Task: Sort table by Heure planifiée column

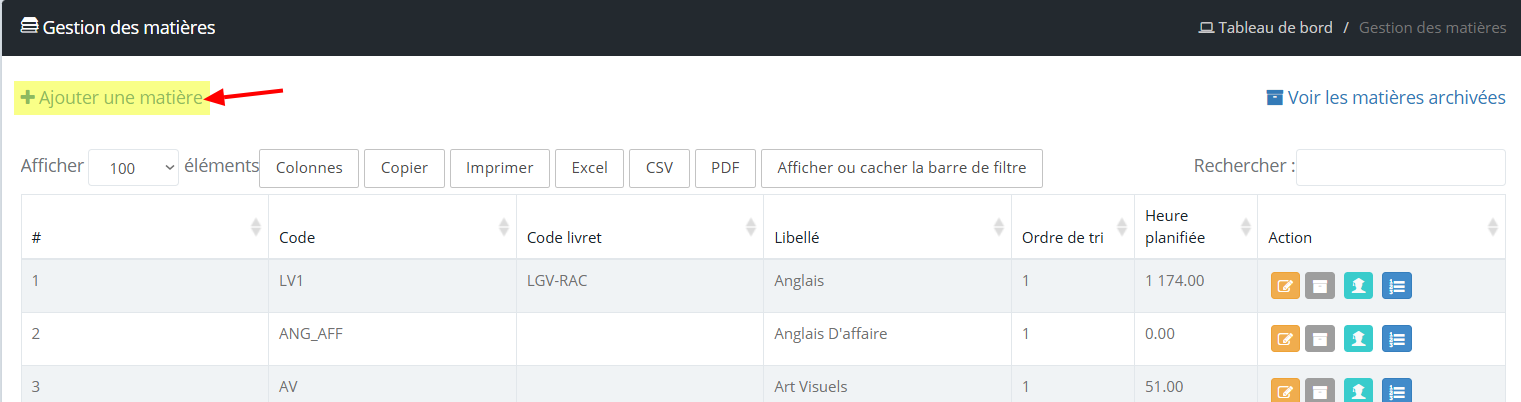Action: (x=1196, y=227)
